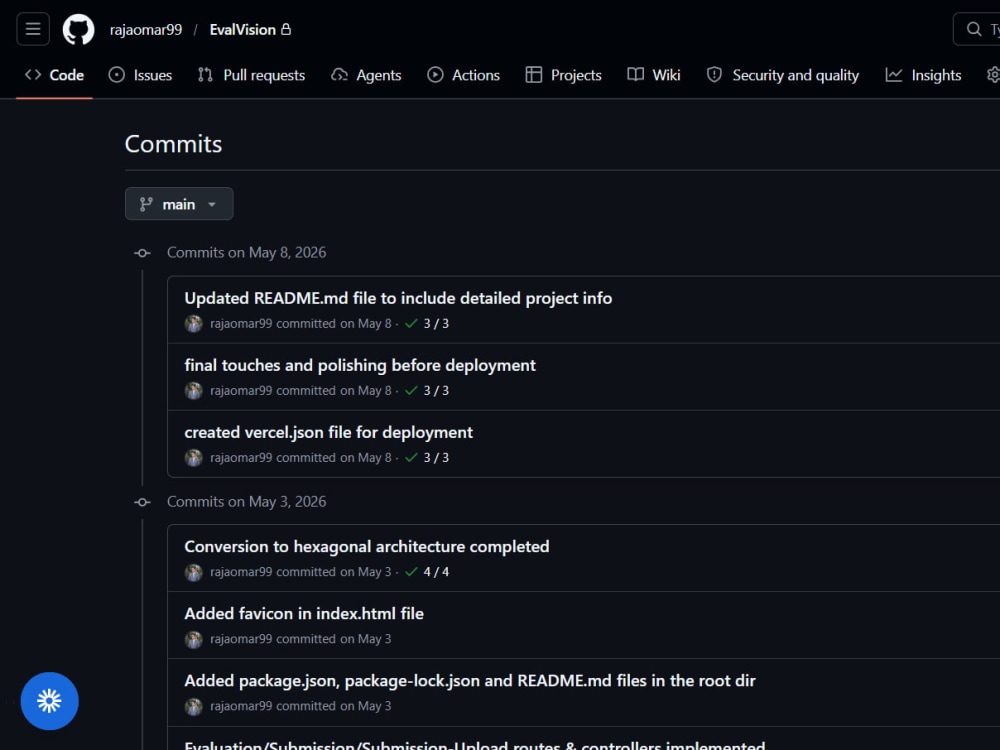Open the Actions tab
The width and height of the screenshot is (1000, 750).
tap(464, 75)
